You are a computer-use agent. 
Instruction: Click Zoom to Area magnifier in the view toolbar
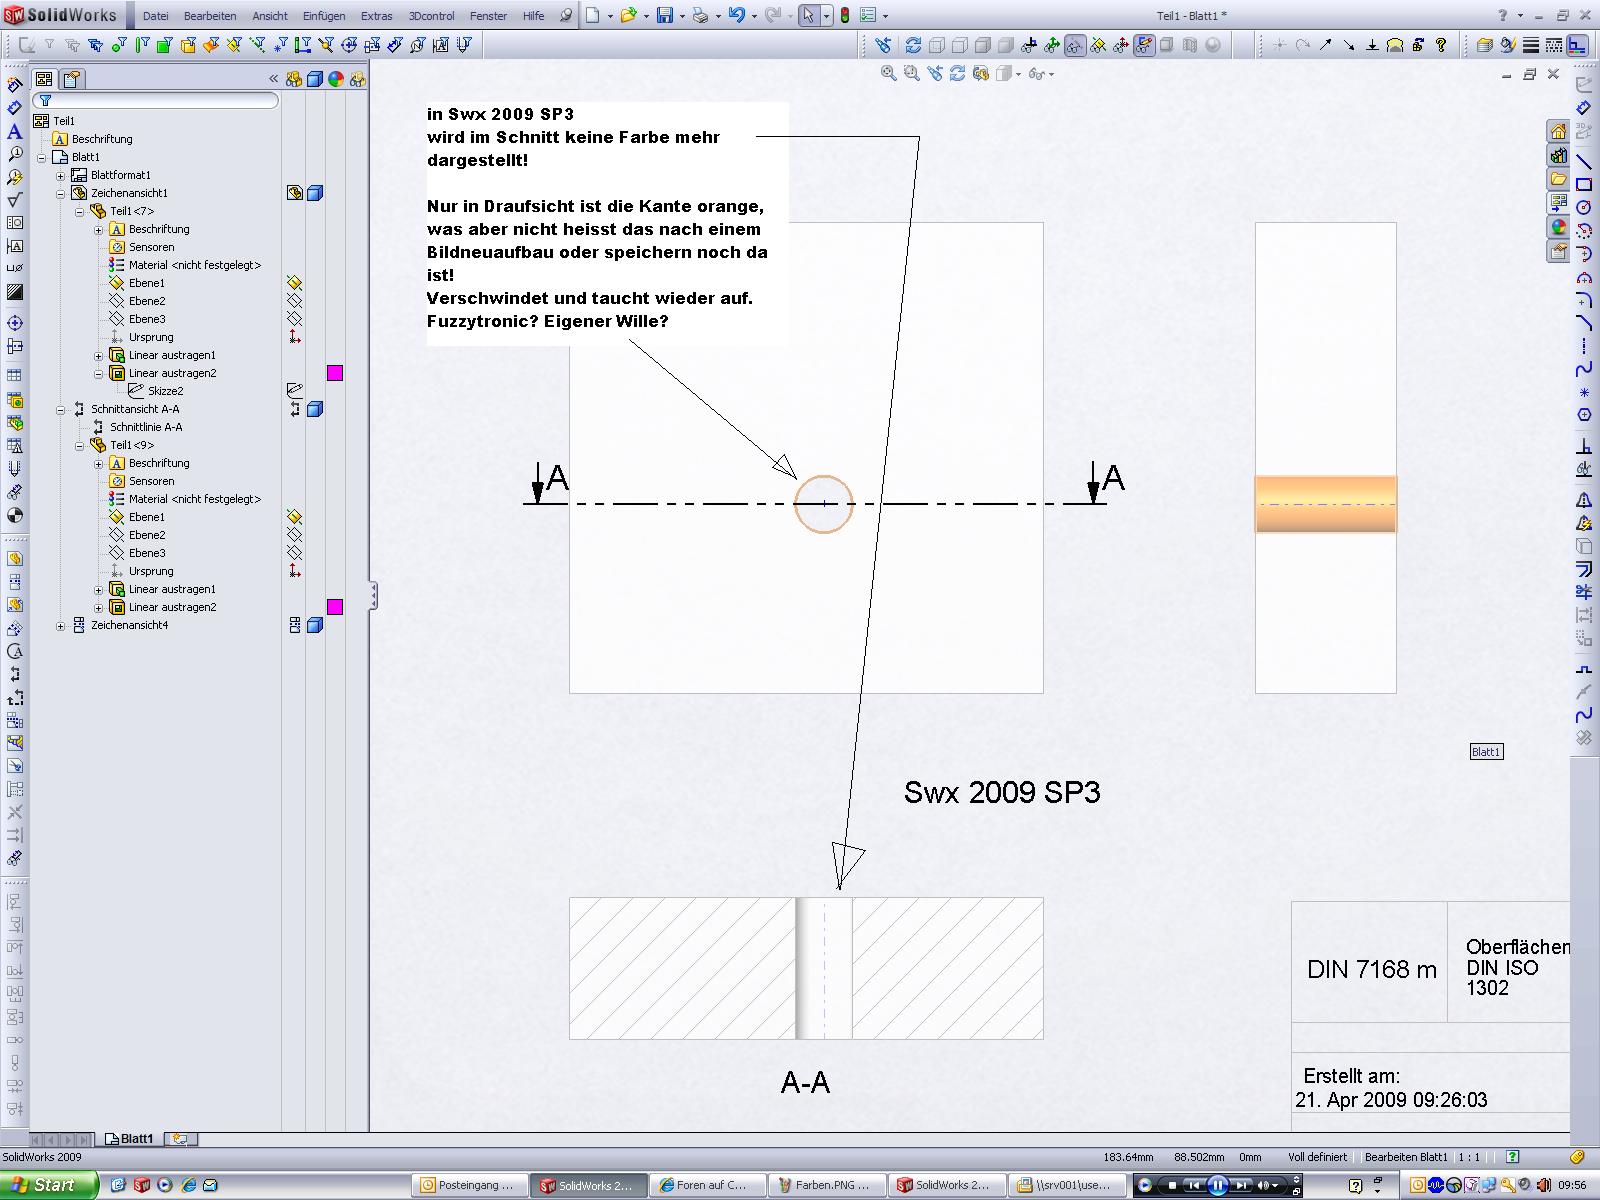coord(911,73)
